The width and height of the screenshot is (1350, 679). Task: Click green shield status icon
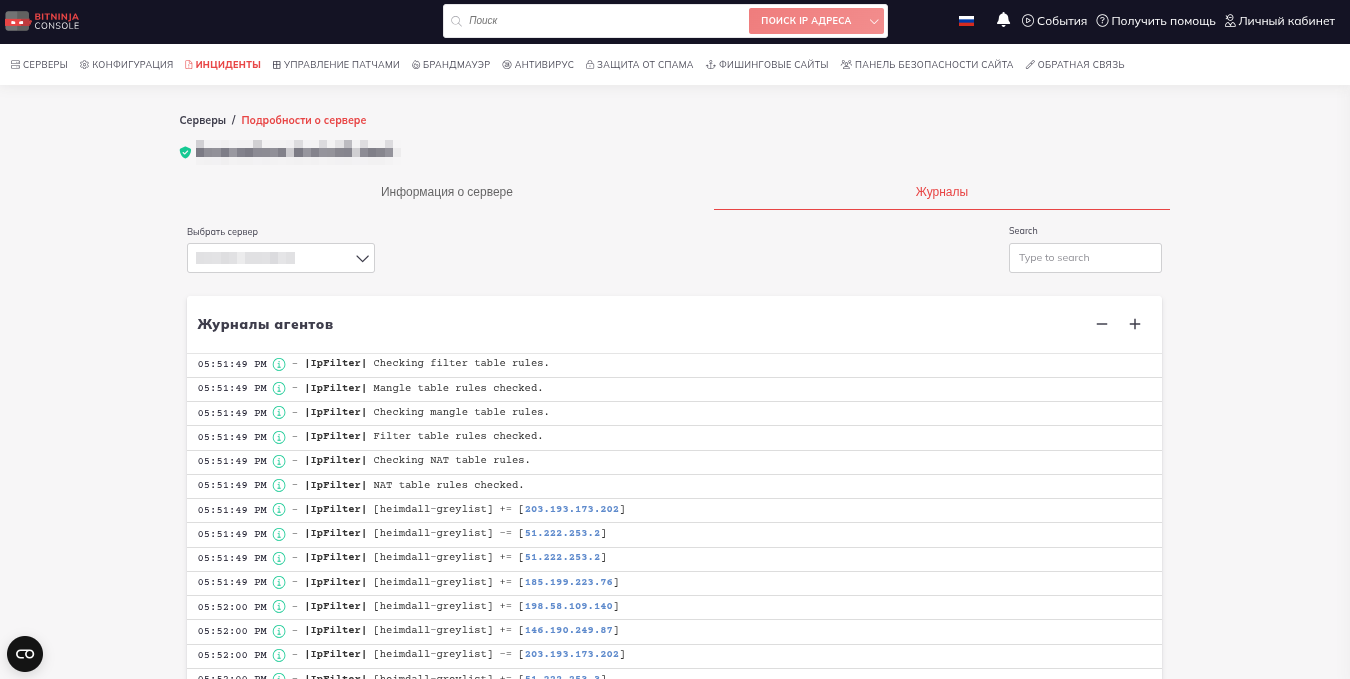click(x=185, y=152)
